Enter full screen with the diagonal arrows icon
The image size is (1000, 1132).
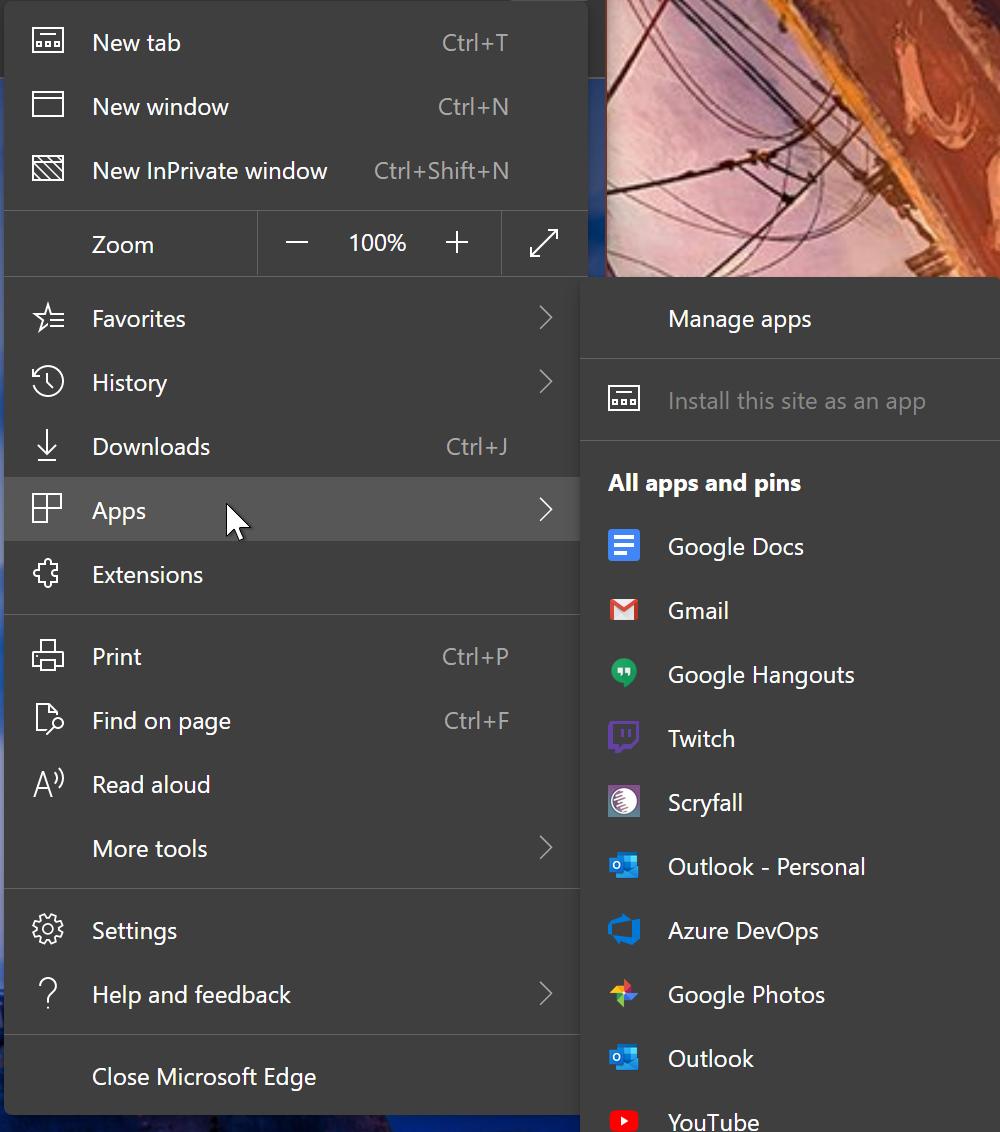click(544, 243)
